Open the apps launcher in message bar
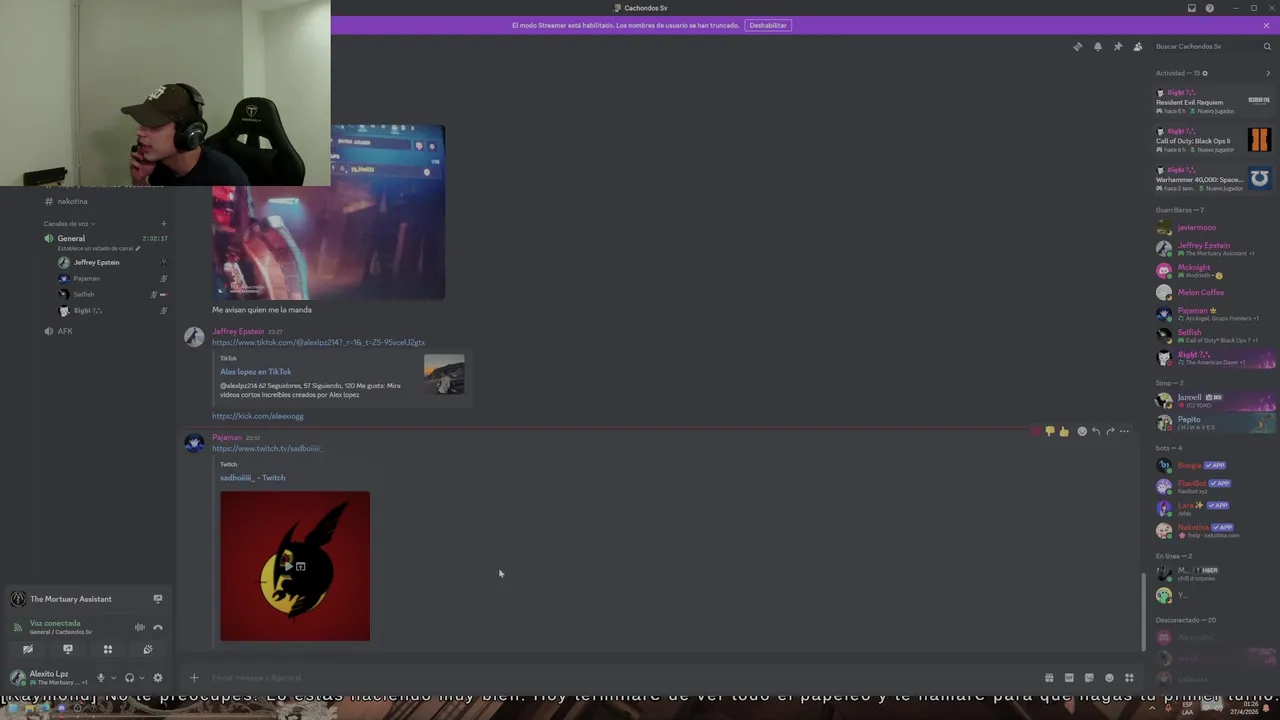 (1129, 678)
